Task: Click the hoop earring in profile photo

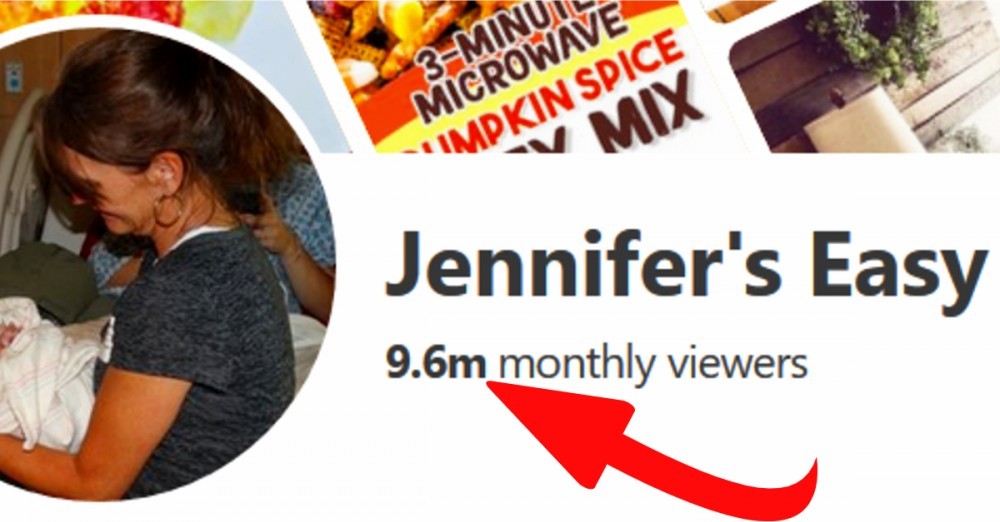Action: click(x=168, y=209)
